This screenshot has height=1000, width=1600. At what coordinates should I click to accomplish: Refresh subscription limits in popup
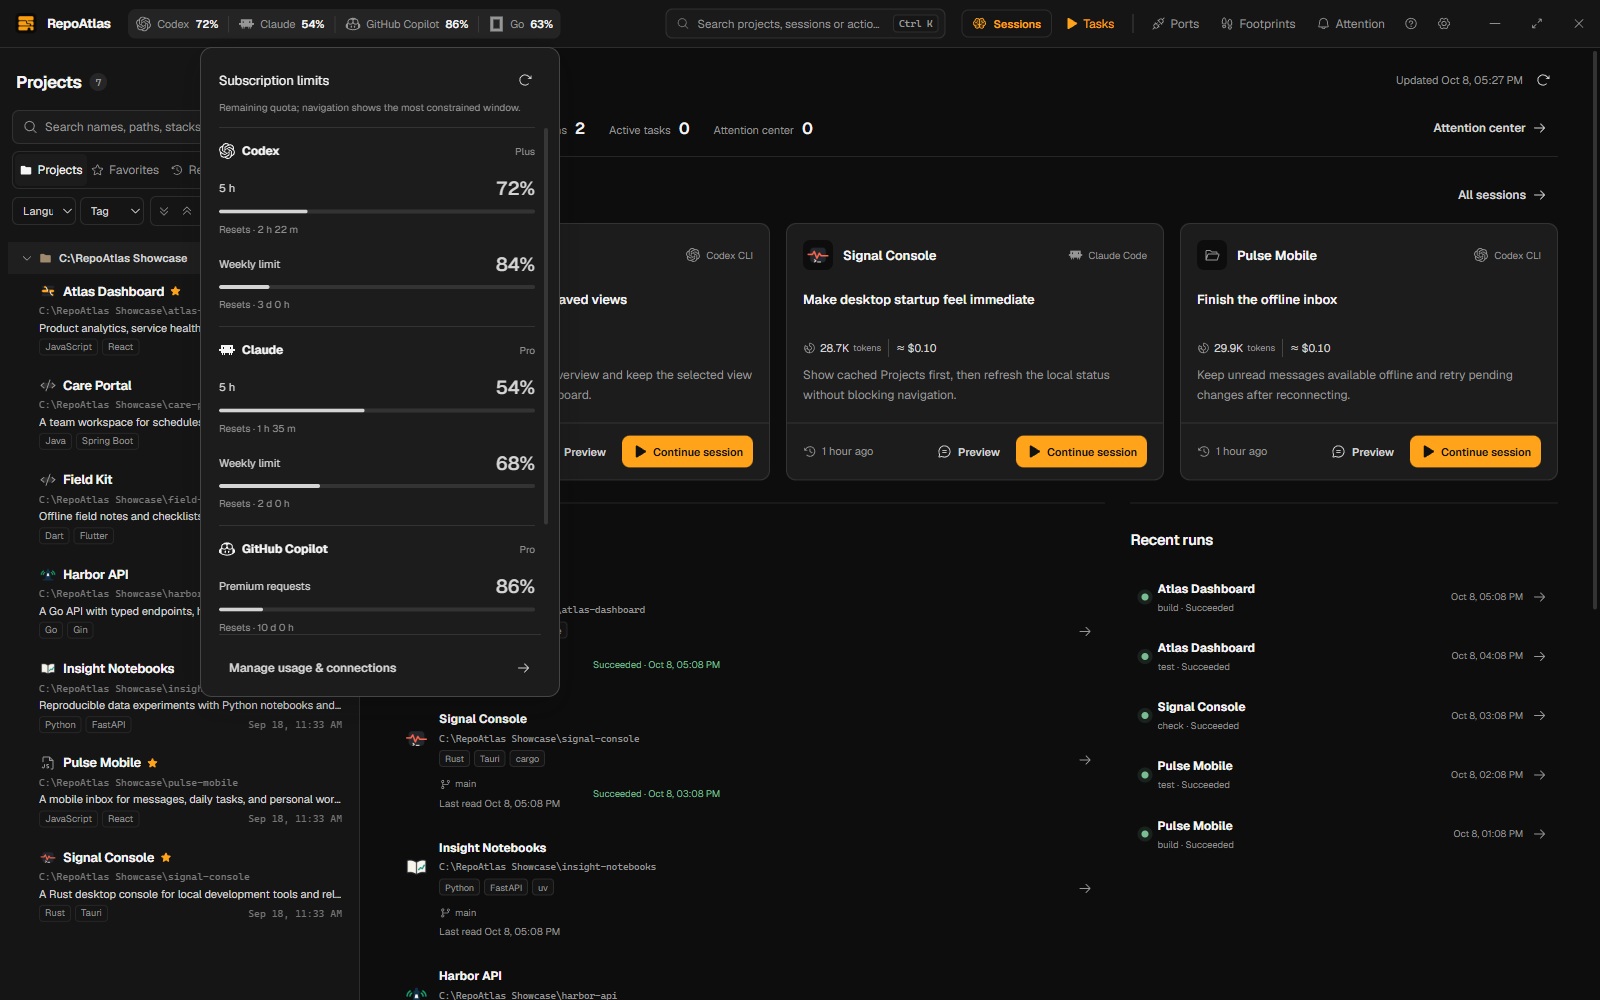click(x=525, y=80)
